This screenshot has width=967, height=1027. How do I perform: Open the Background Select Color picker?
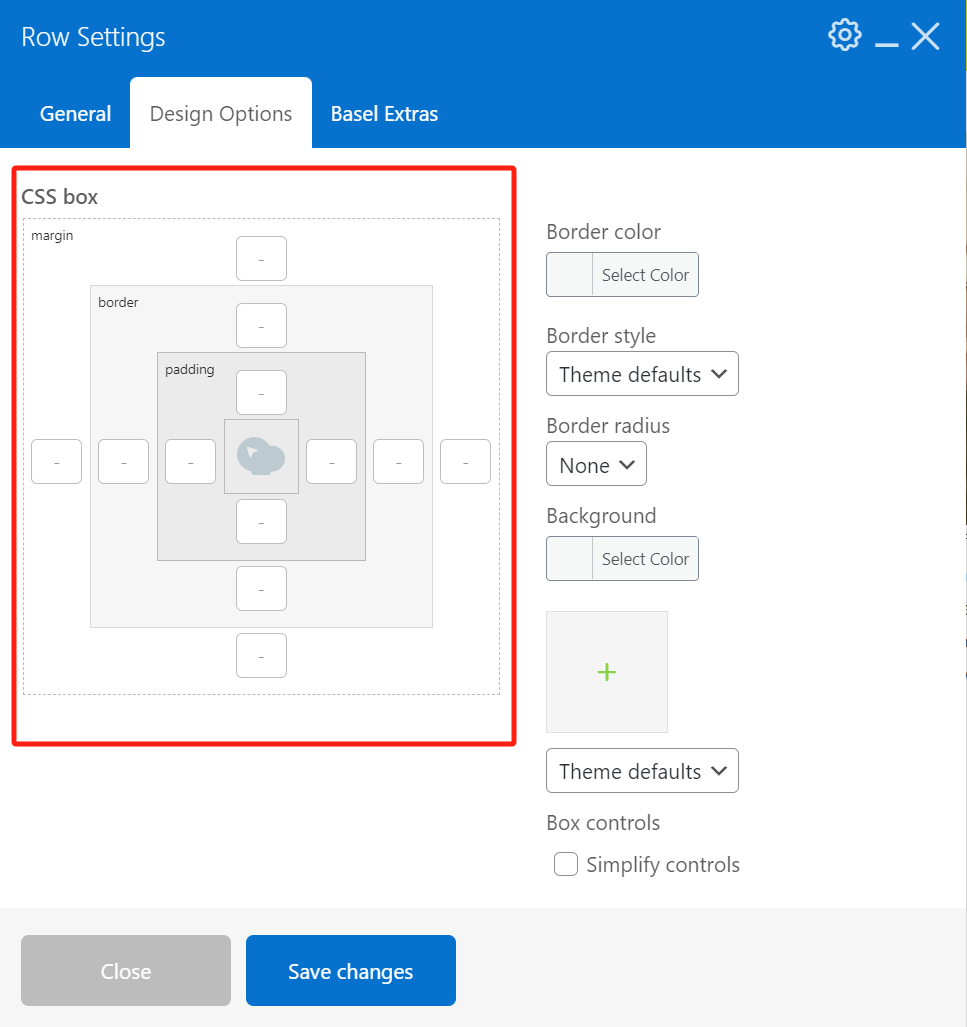pyautogui.click(x=622, y=559)
